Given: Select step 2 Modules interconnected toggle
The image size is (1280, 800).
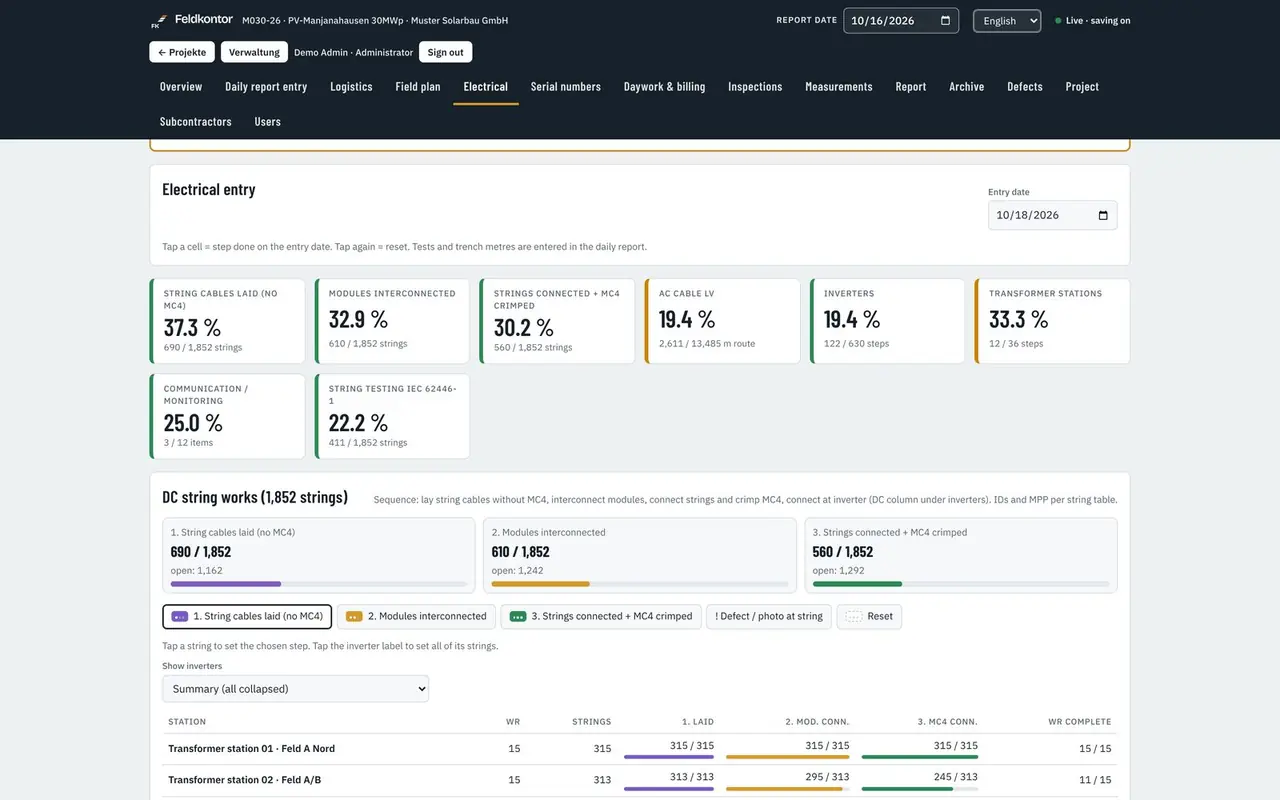Looking at the screenshot, I should (416, 616).
